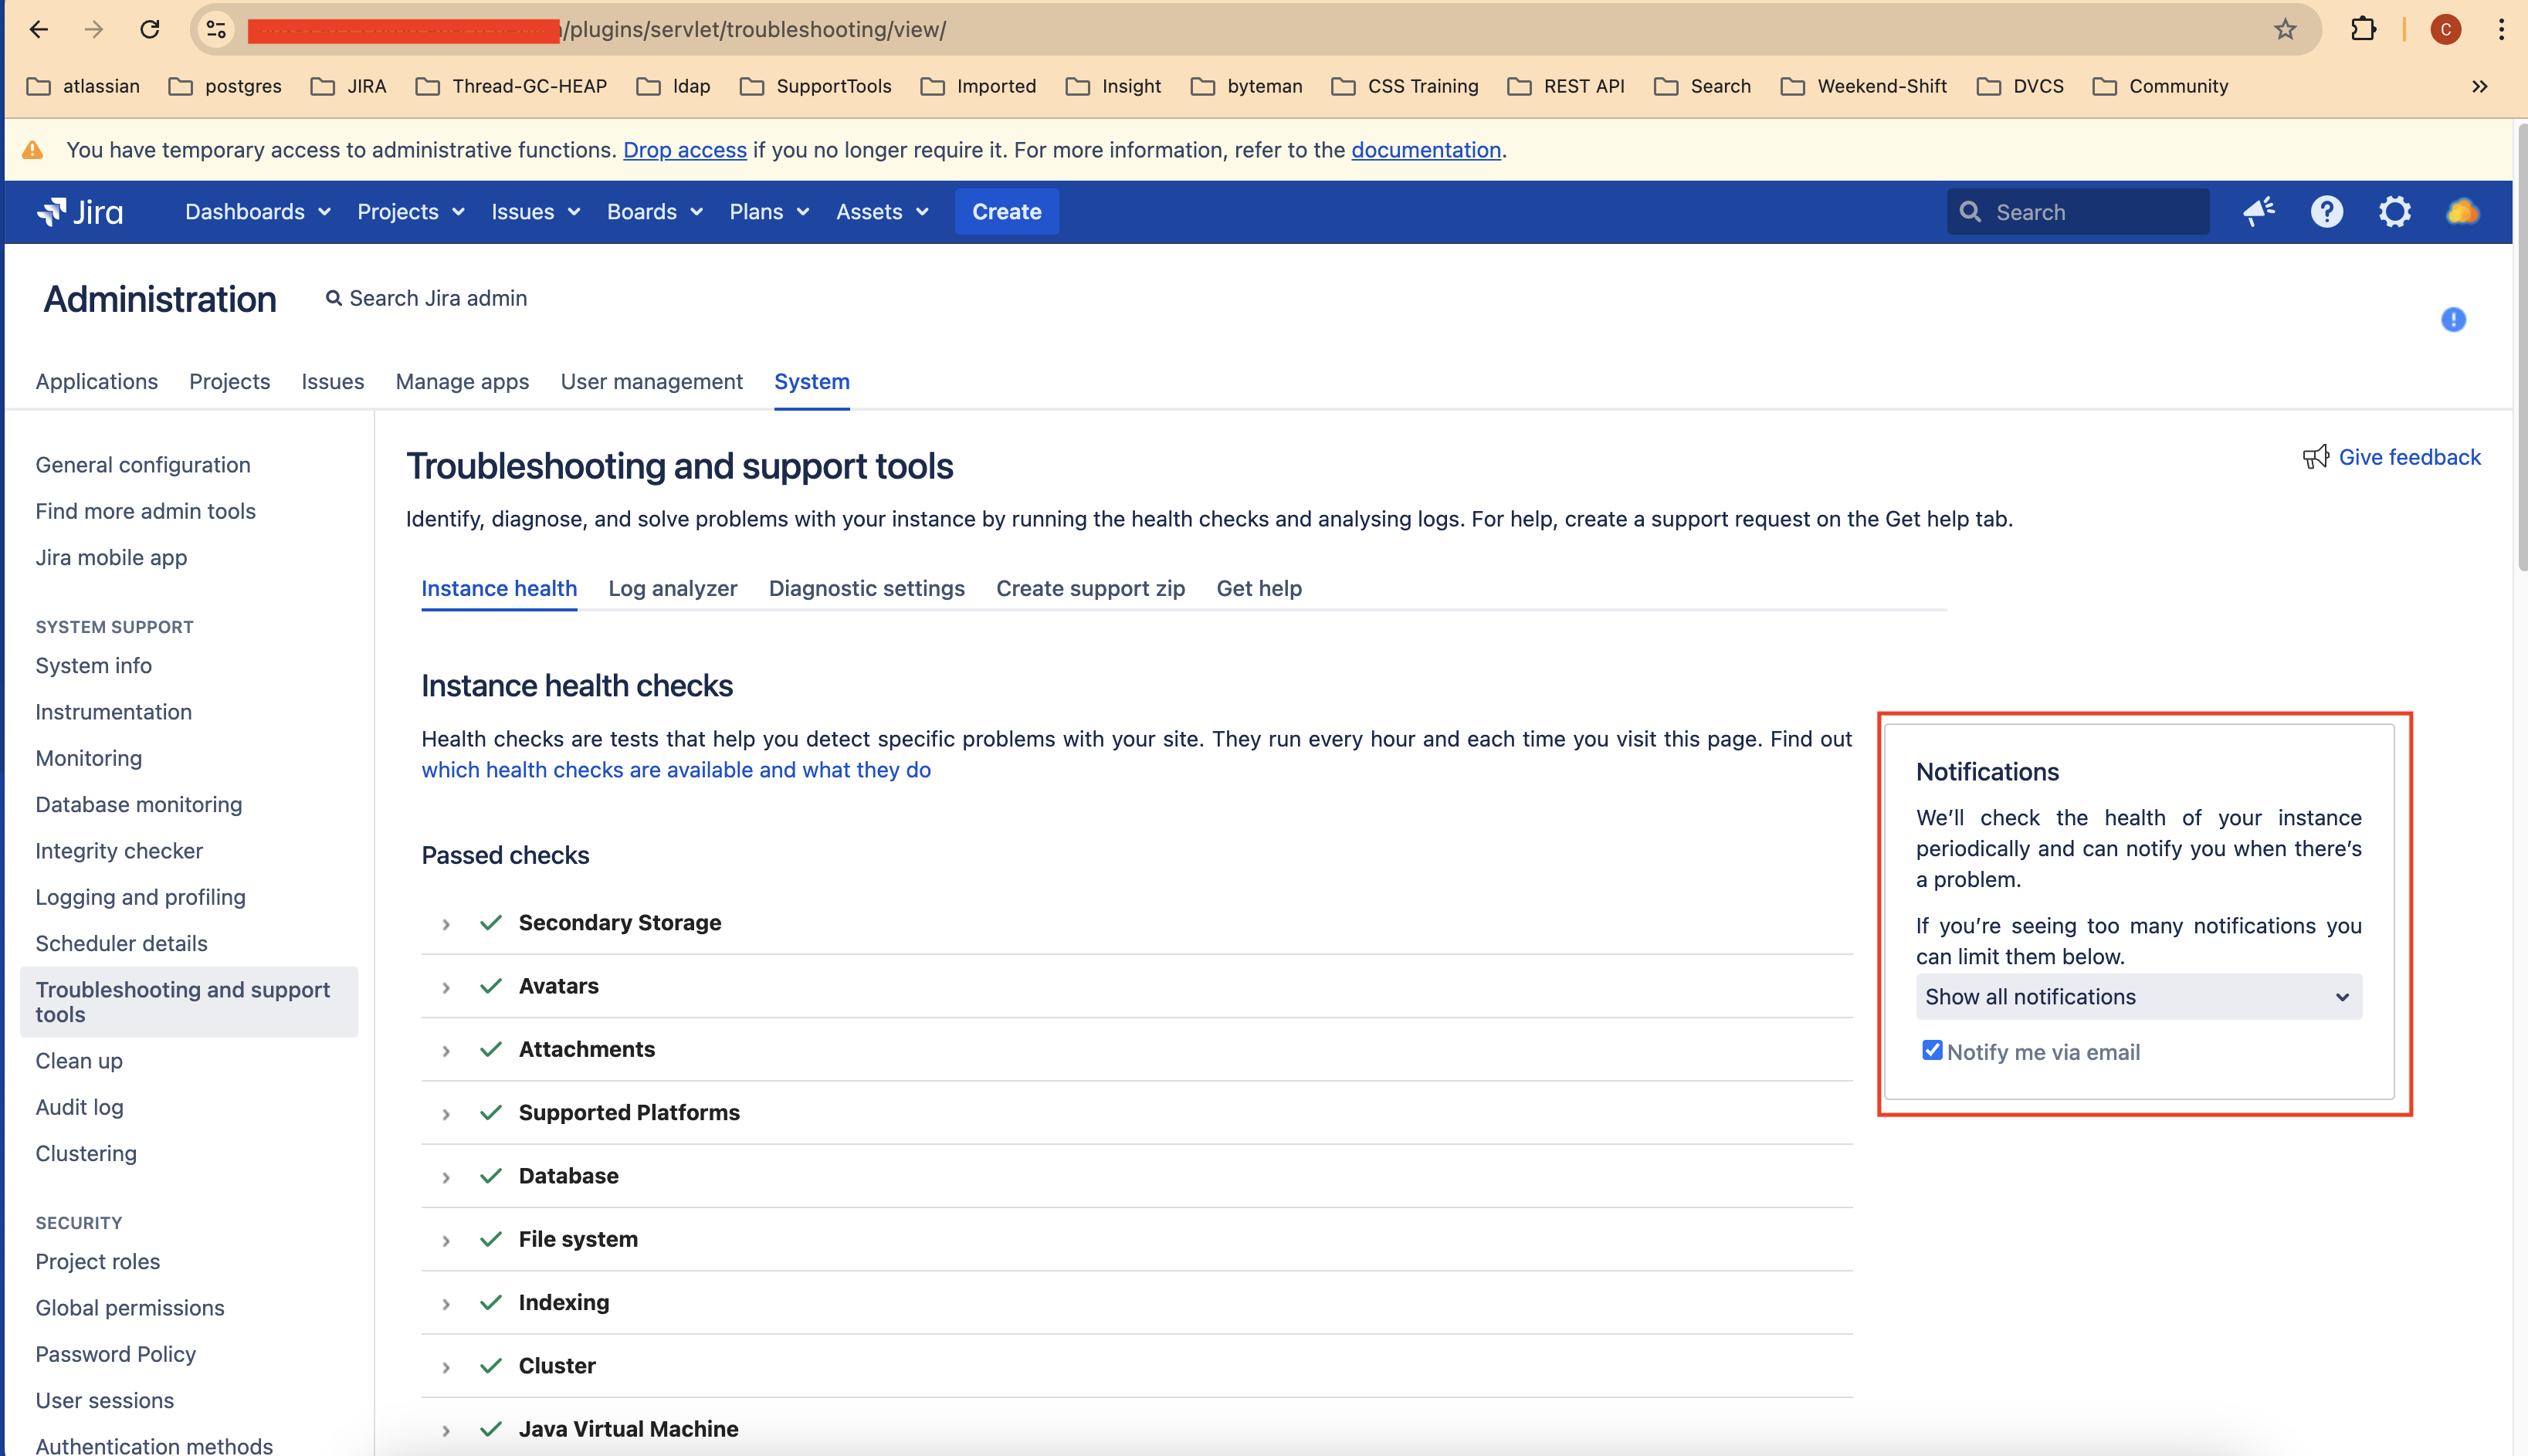Viewport: 2528px width, 1456px height.
Task: Switch to the Log analyzer tab
Action: tap(673, 588)
